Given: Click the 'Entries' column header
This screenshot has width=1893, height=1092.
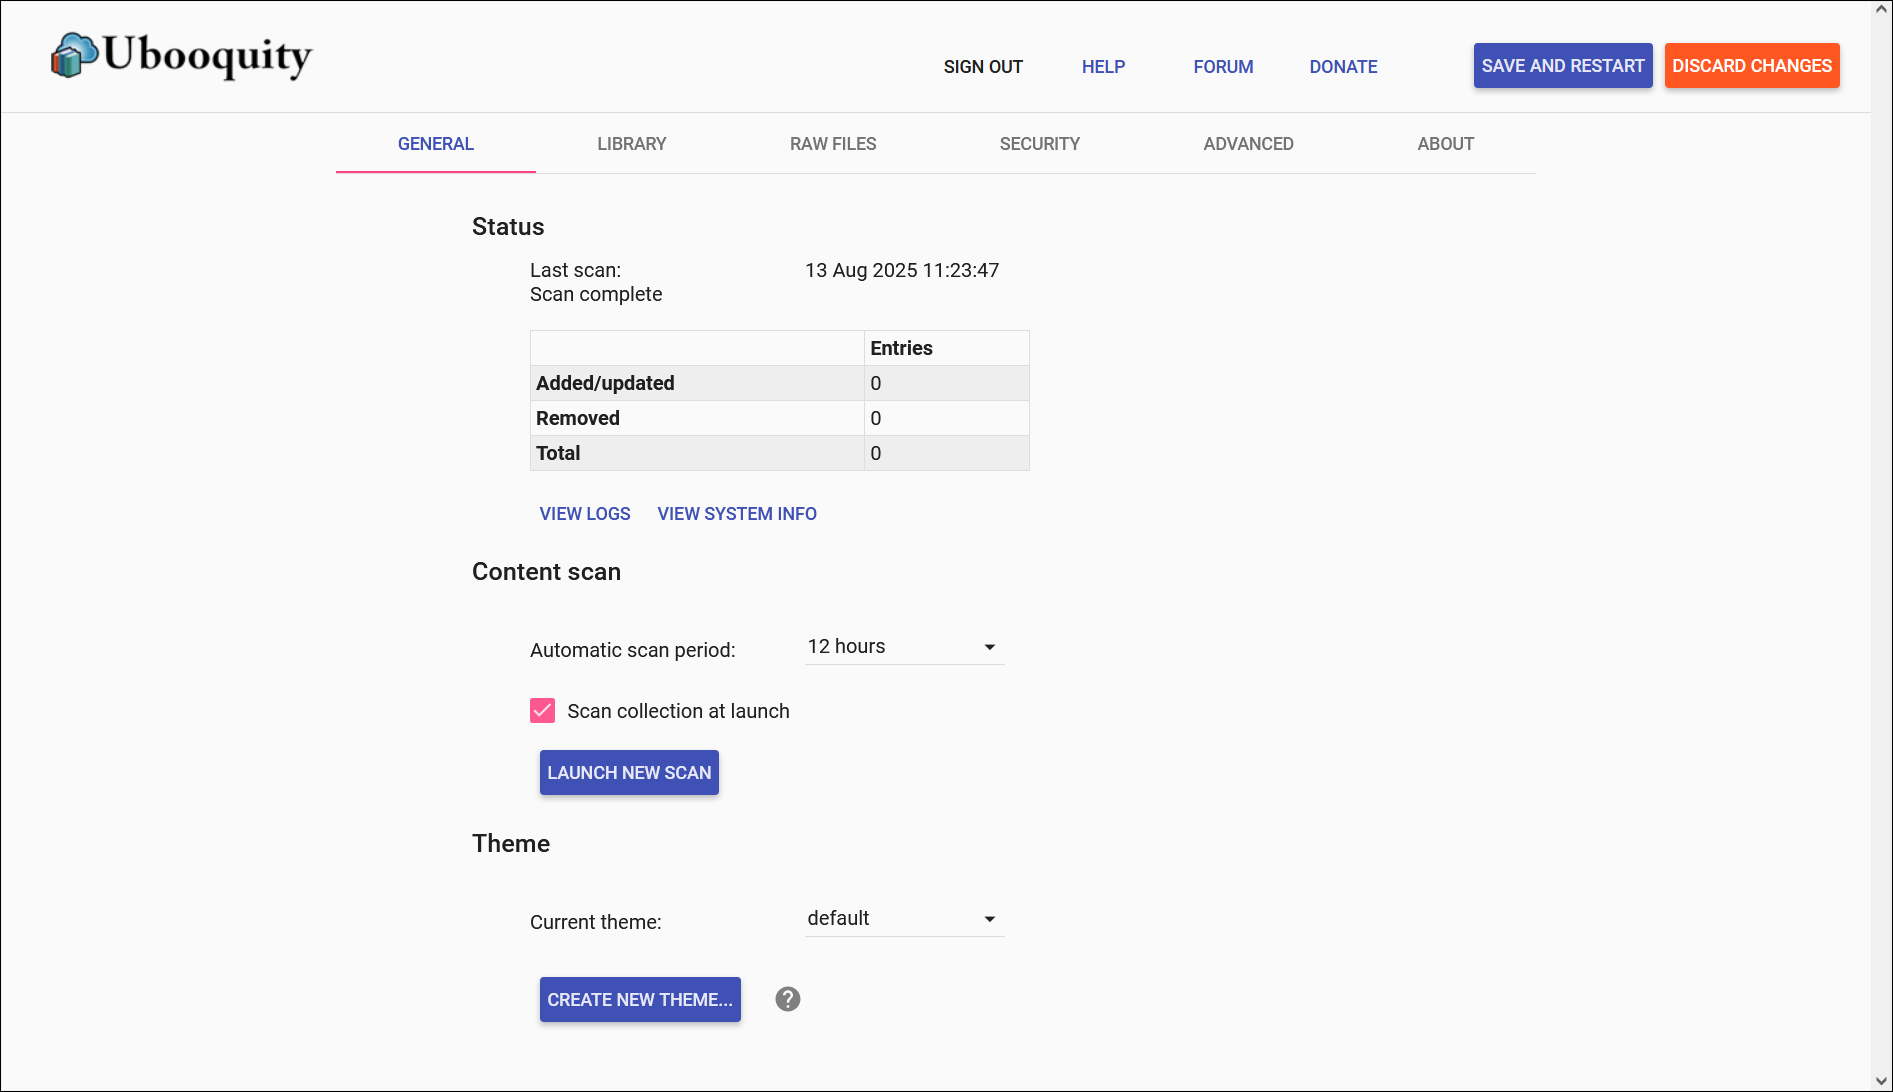Looking at the screenshot, I should pyautogui.click(x=901, y=348).
